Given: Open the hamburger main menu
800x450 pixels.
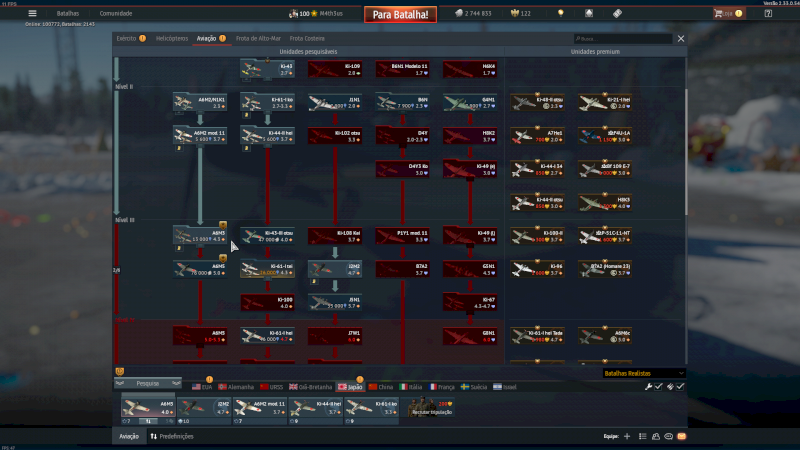Looking at the screenshot, I should pos(32,13).
